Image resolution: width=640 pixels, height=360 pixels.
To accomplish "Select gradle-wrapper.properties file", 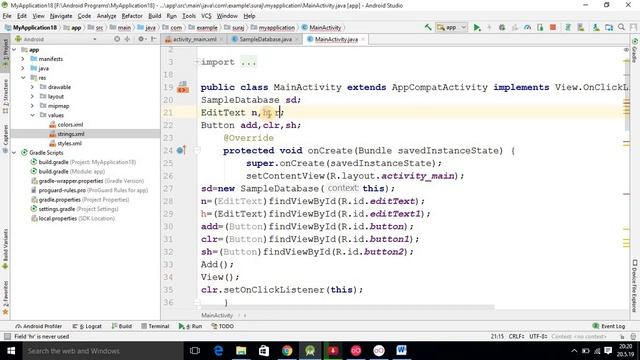I will point(87,181).
